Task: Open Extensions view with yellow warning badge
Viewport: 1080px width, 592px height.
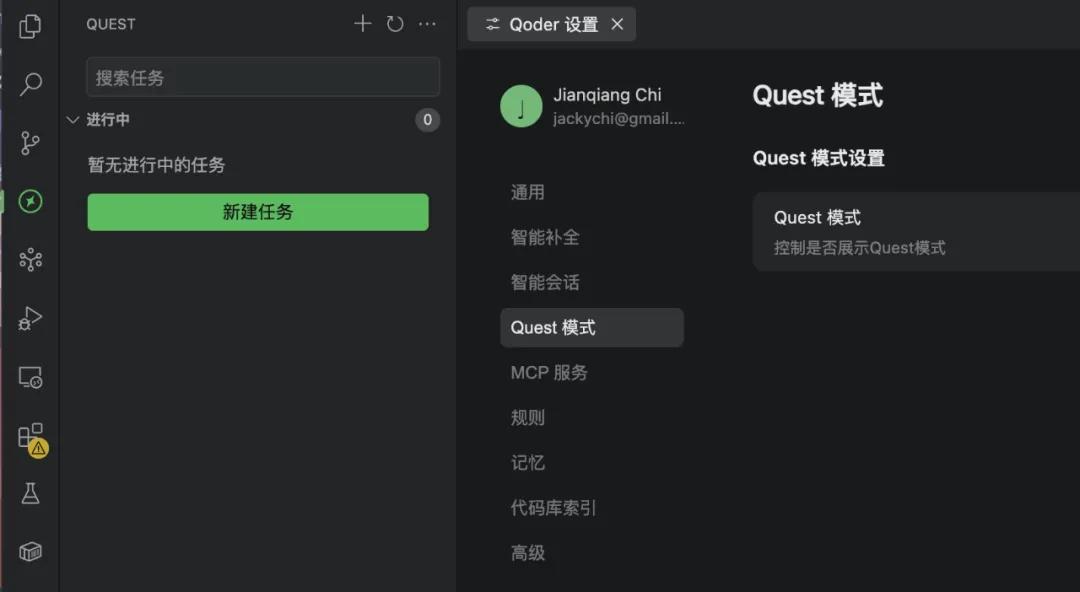Action: tap(29, 436)
